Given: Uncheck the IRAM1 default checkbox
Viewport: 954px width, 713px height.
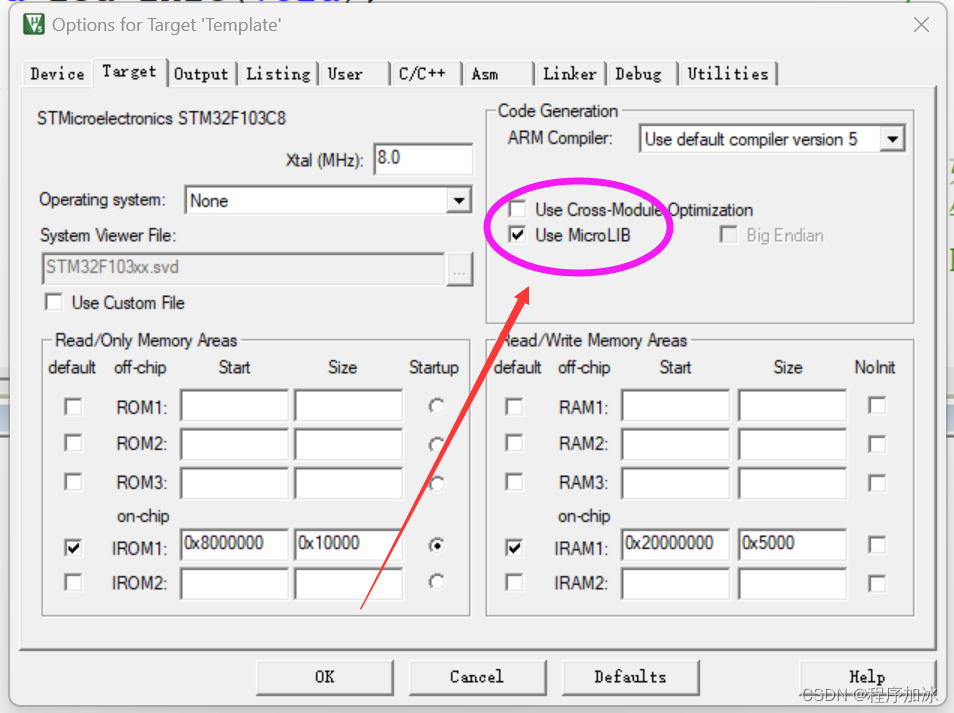Looking at the screenshot, I should (x=514, y=548).
